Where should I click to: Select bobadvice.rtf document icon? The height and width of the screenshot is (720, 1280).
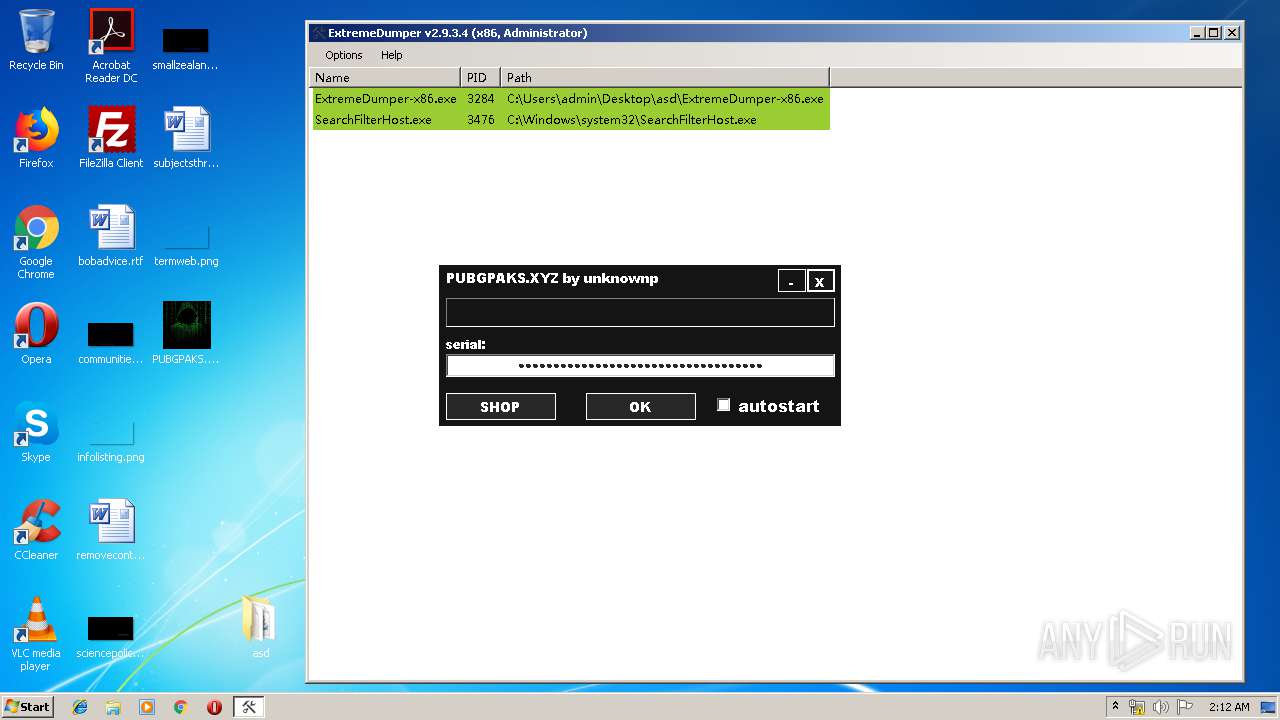coord(111,236)
